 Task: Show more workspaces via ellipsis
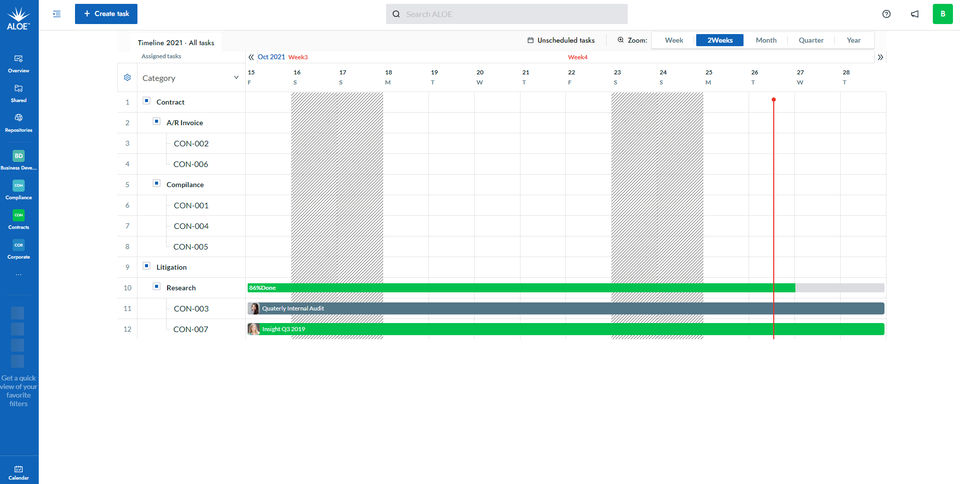click(18, 274)
